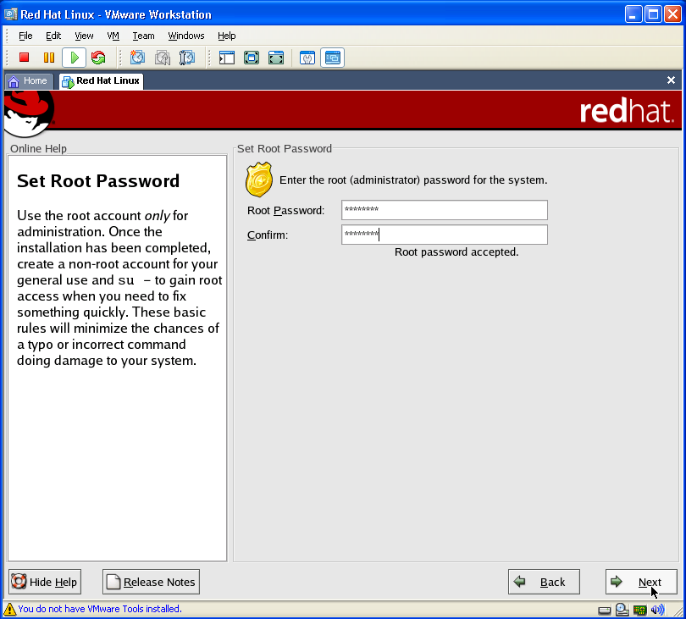Click the Next button
Image resolution: width=686 pixels, height=619 pixels.
[x=640, y=582]
